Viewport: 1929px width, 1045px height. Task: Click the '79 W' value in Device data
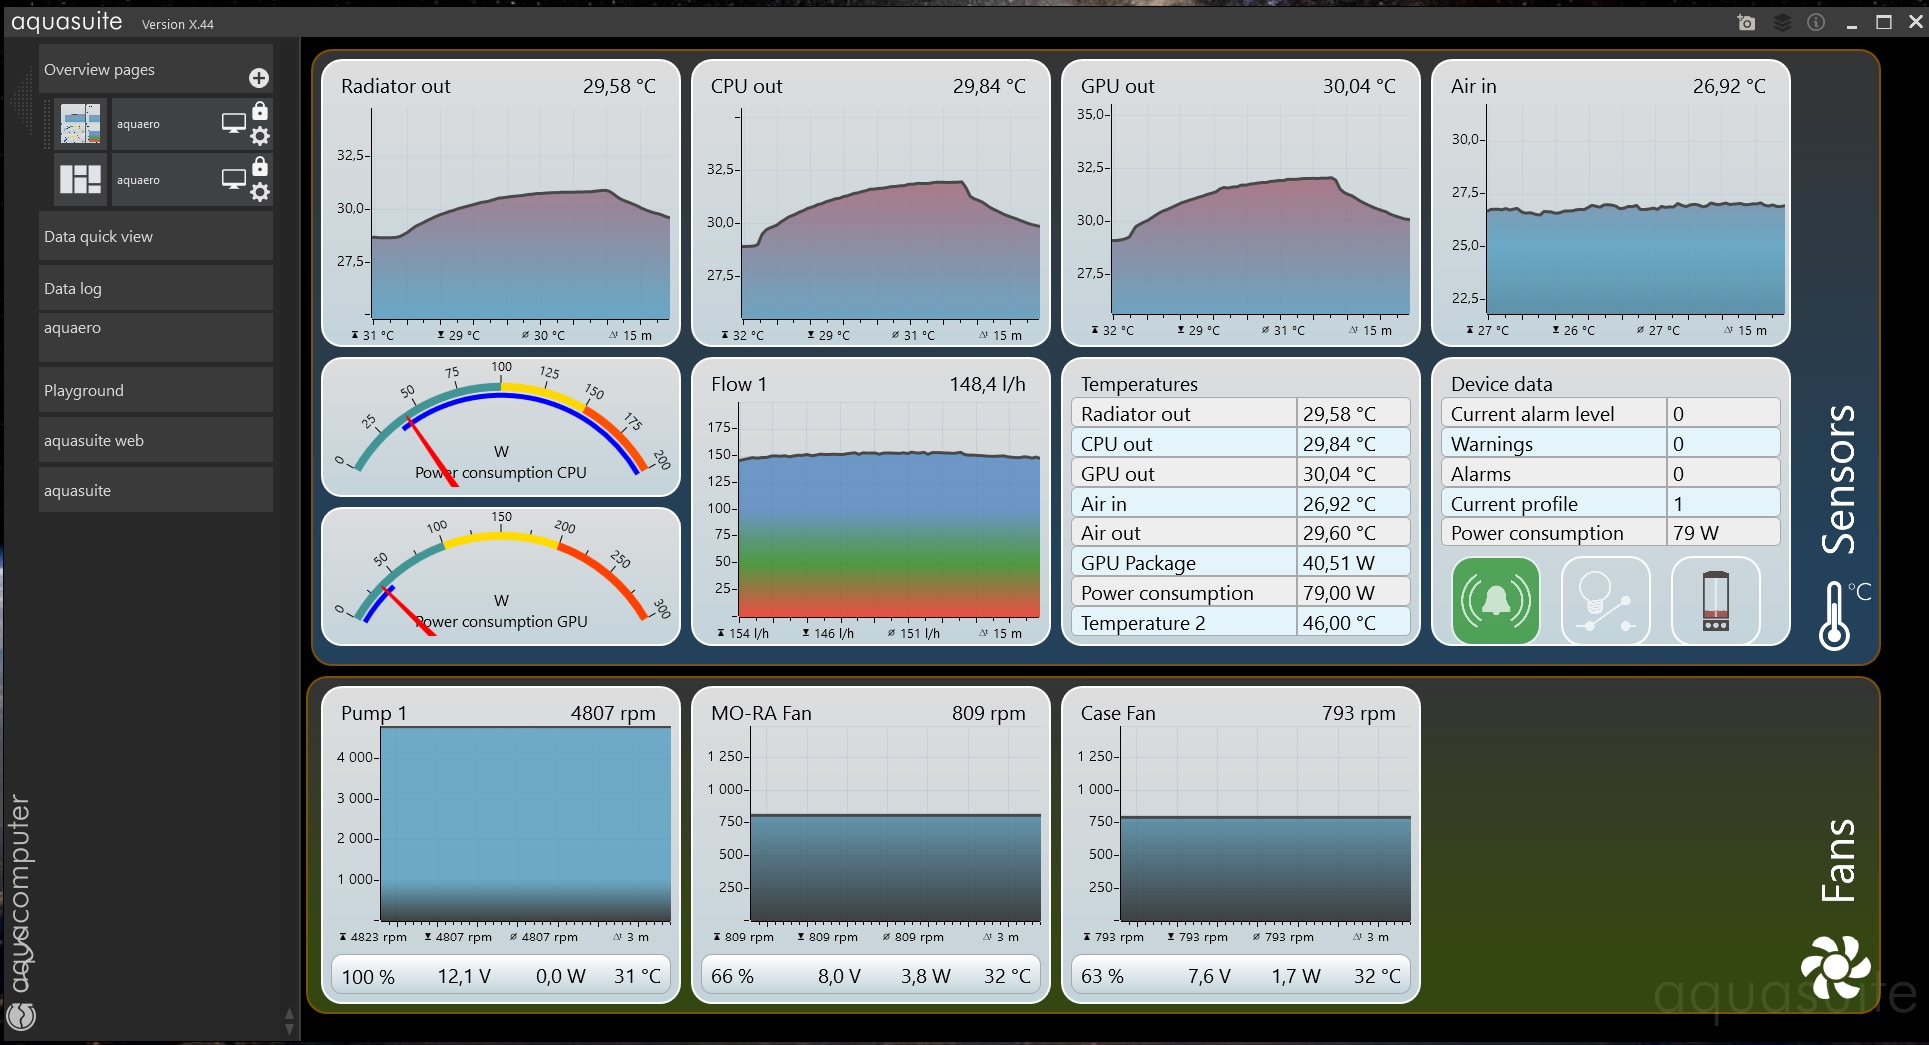(1695, 533)
